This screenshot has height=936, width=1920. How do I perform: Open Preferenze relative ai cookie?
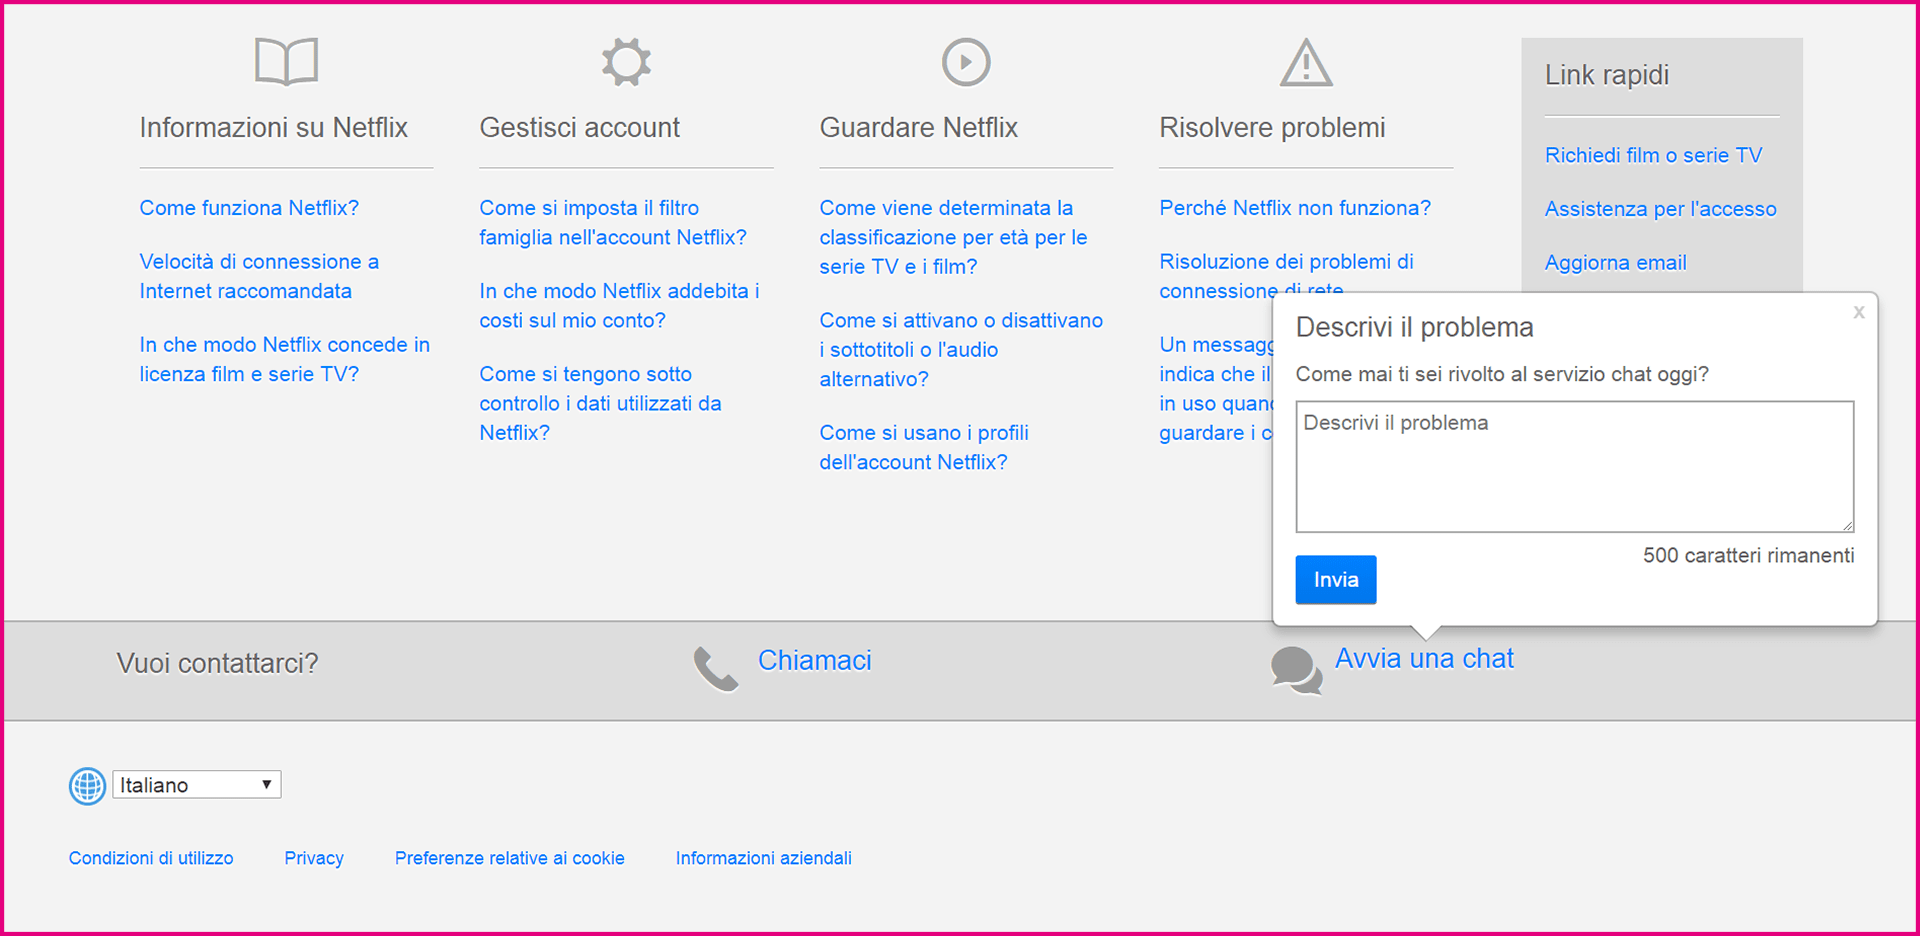pos(509,858)
